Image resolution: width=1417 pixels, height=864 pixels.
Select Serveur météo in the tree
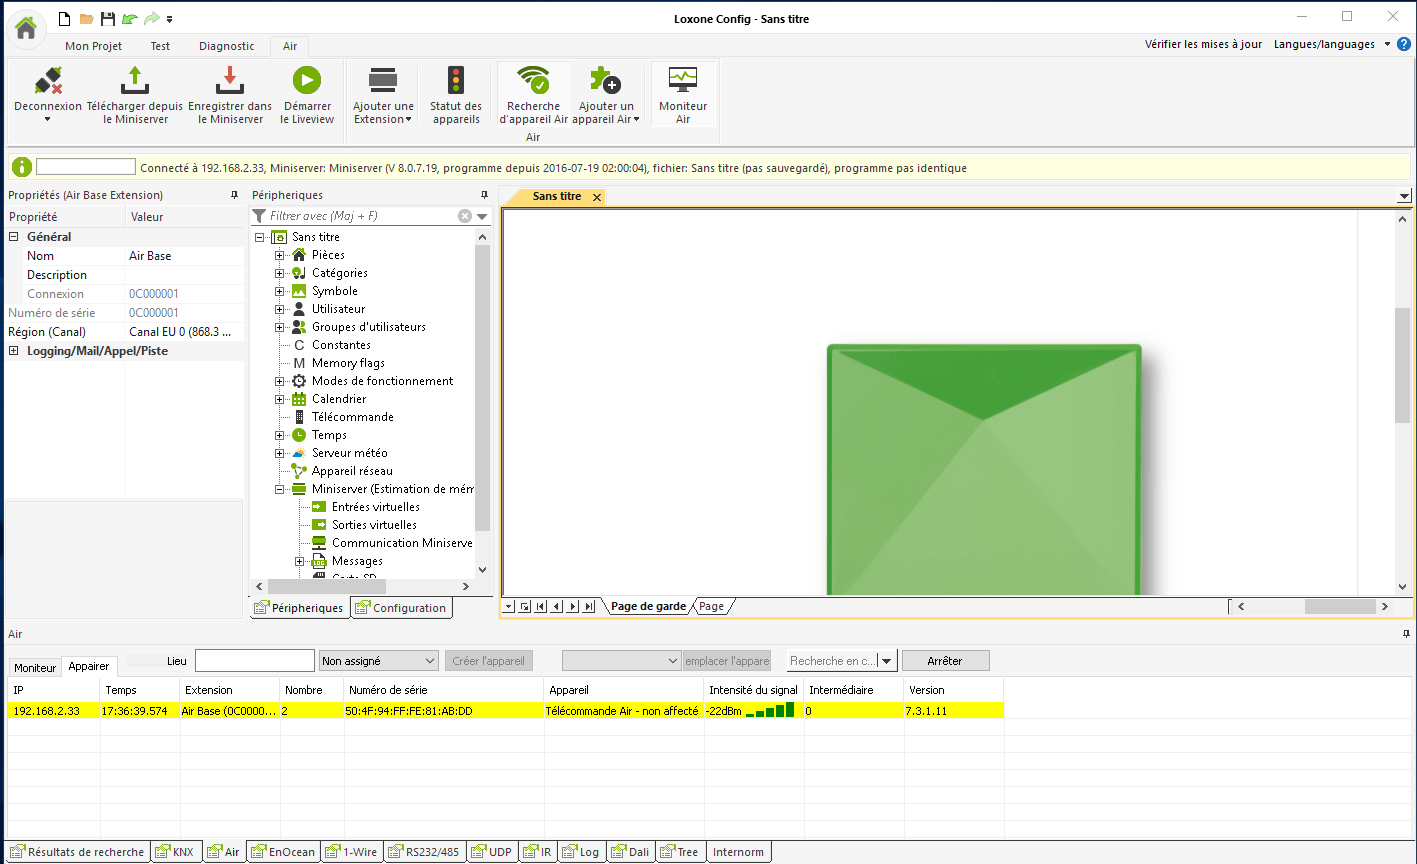(350, 453)
